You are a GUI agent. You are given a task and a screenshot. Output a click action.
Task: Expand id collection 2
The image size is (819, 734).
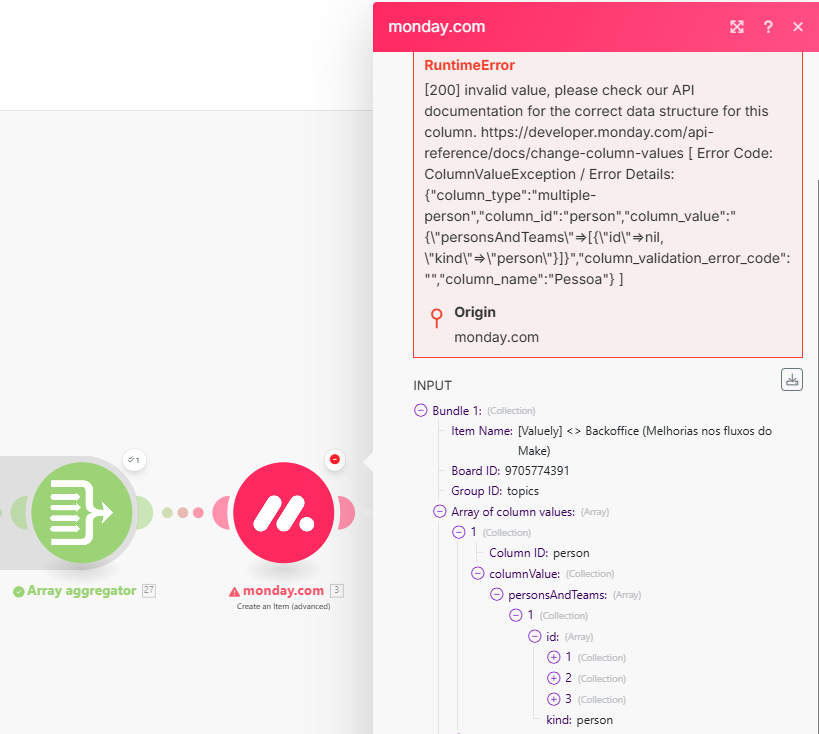(554, 678)
